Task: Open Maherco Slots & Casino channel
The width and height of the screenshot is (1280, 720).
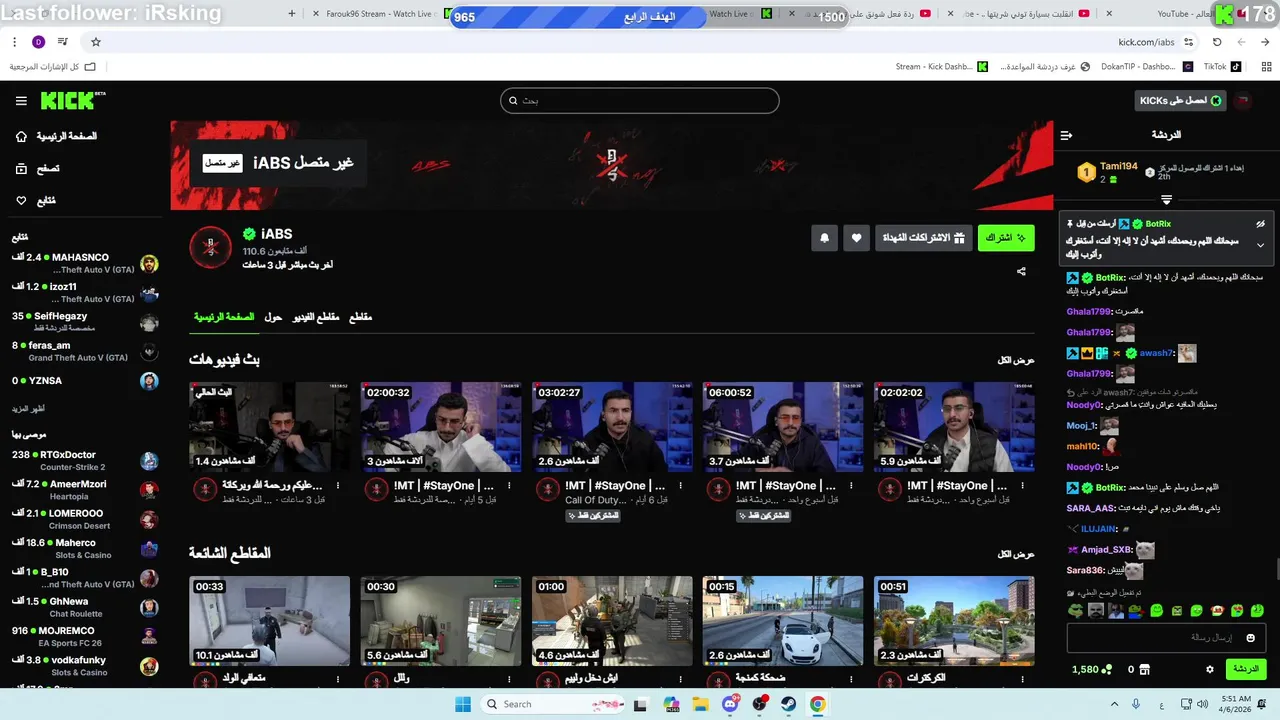Action: click(x=85, y=549)
